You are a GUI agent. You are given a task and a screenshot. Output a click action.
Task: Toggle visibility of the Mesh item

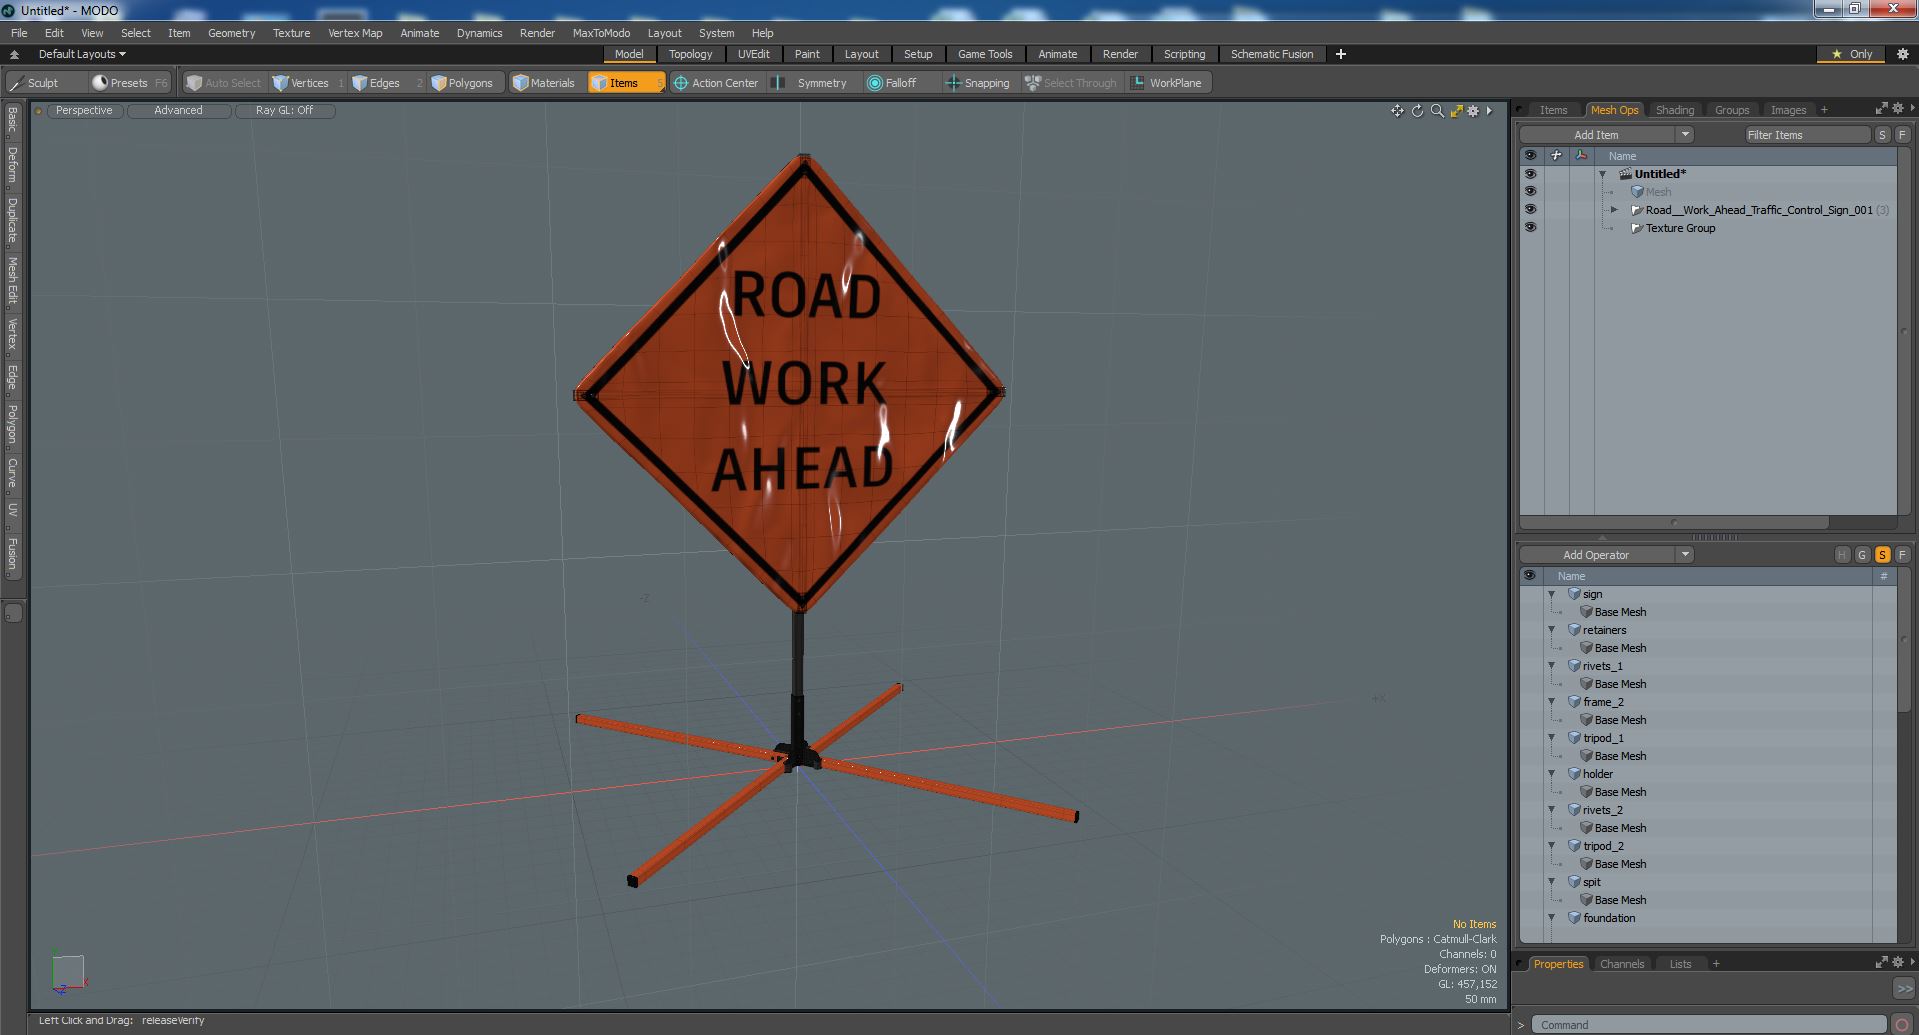[1530, 192]
